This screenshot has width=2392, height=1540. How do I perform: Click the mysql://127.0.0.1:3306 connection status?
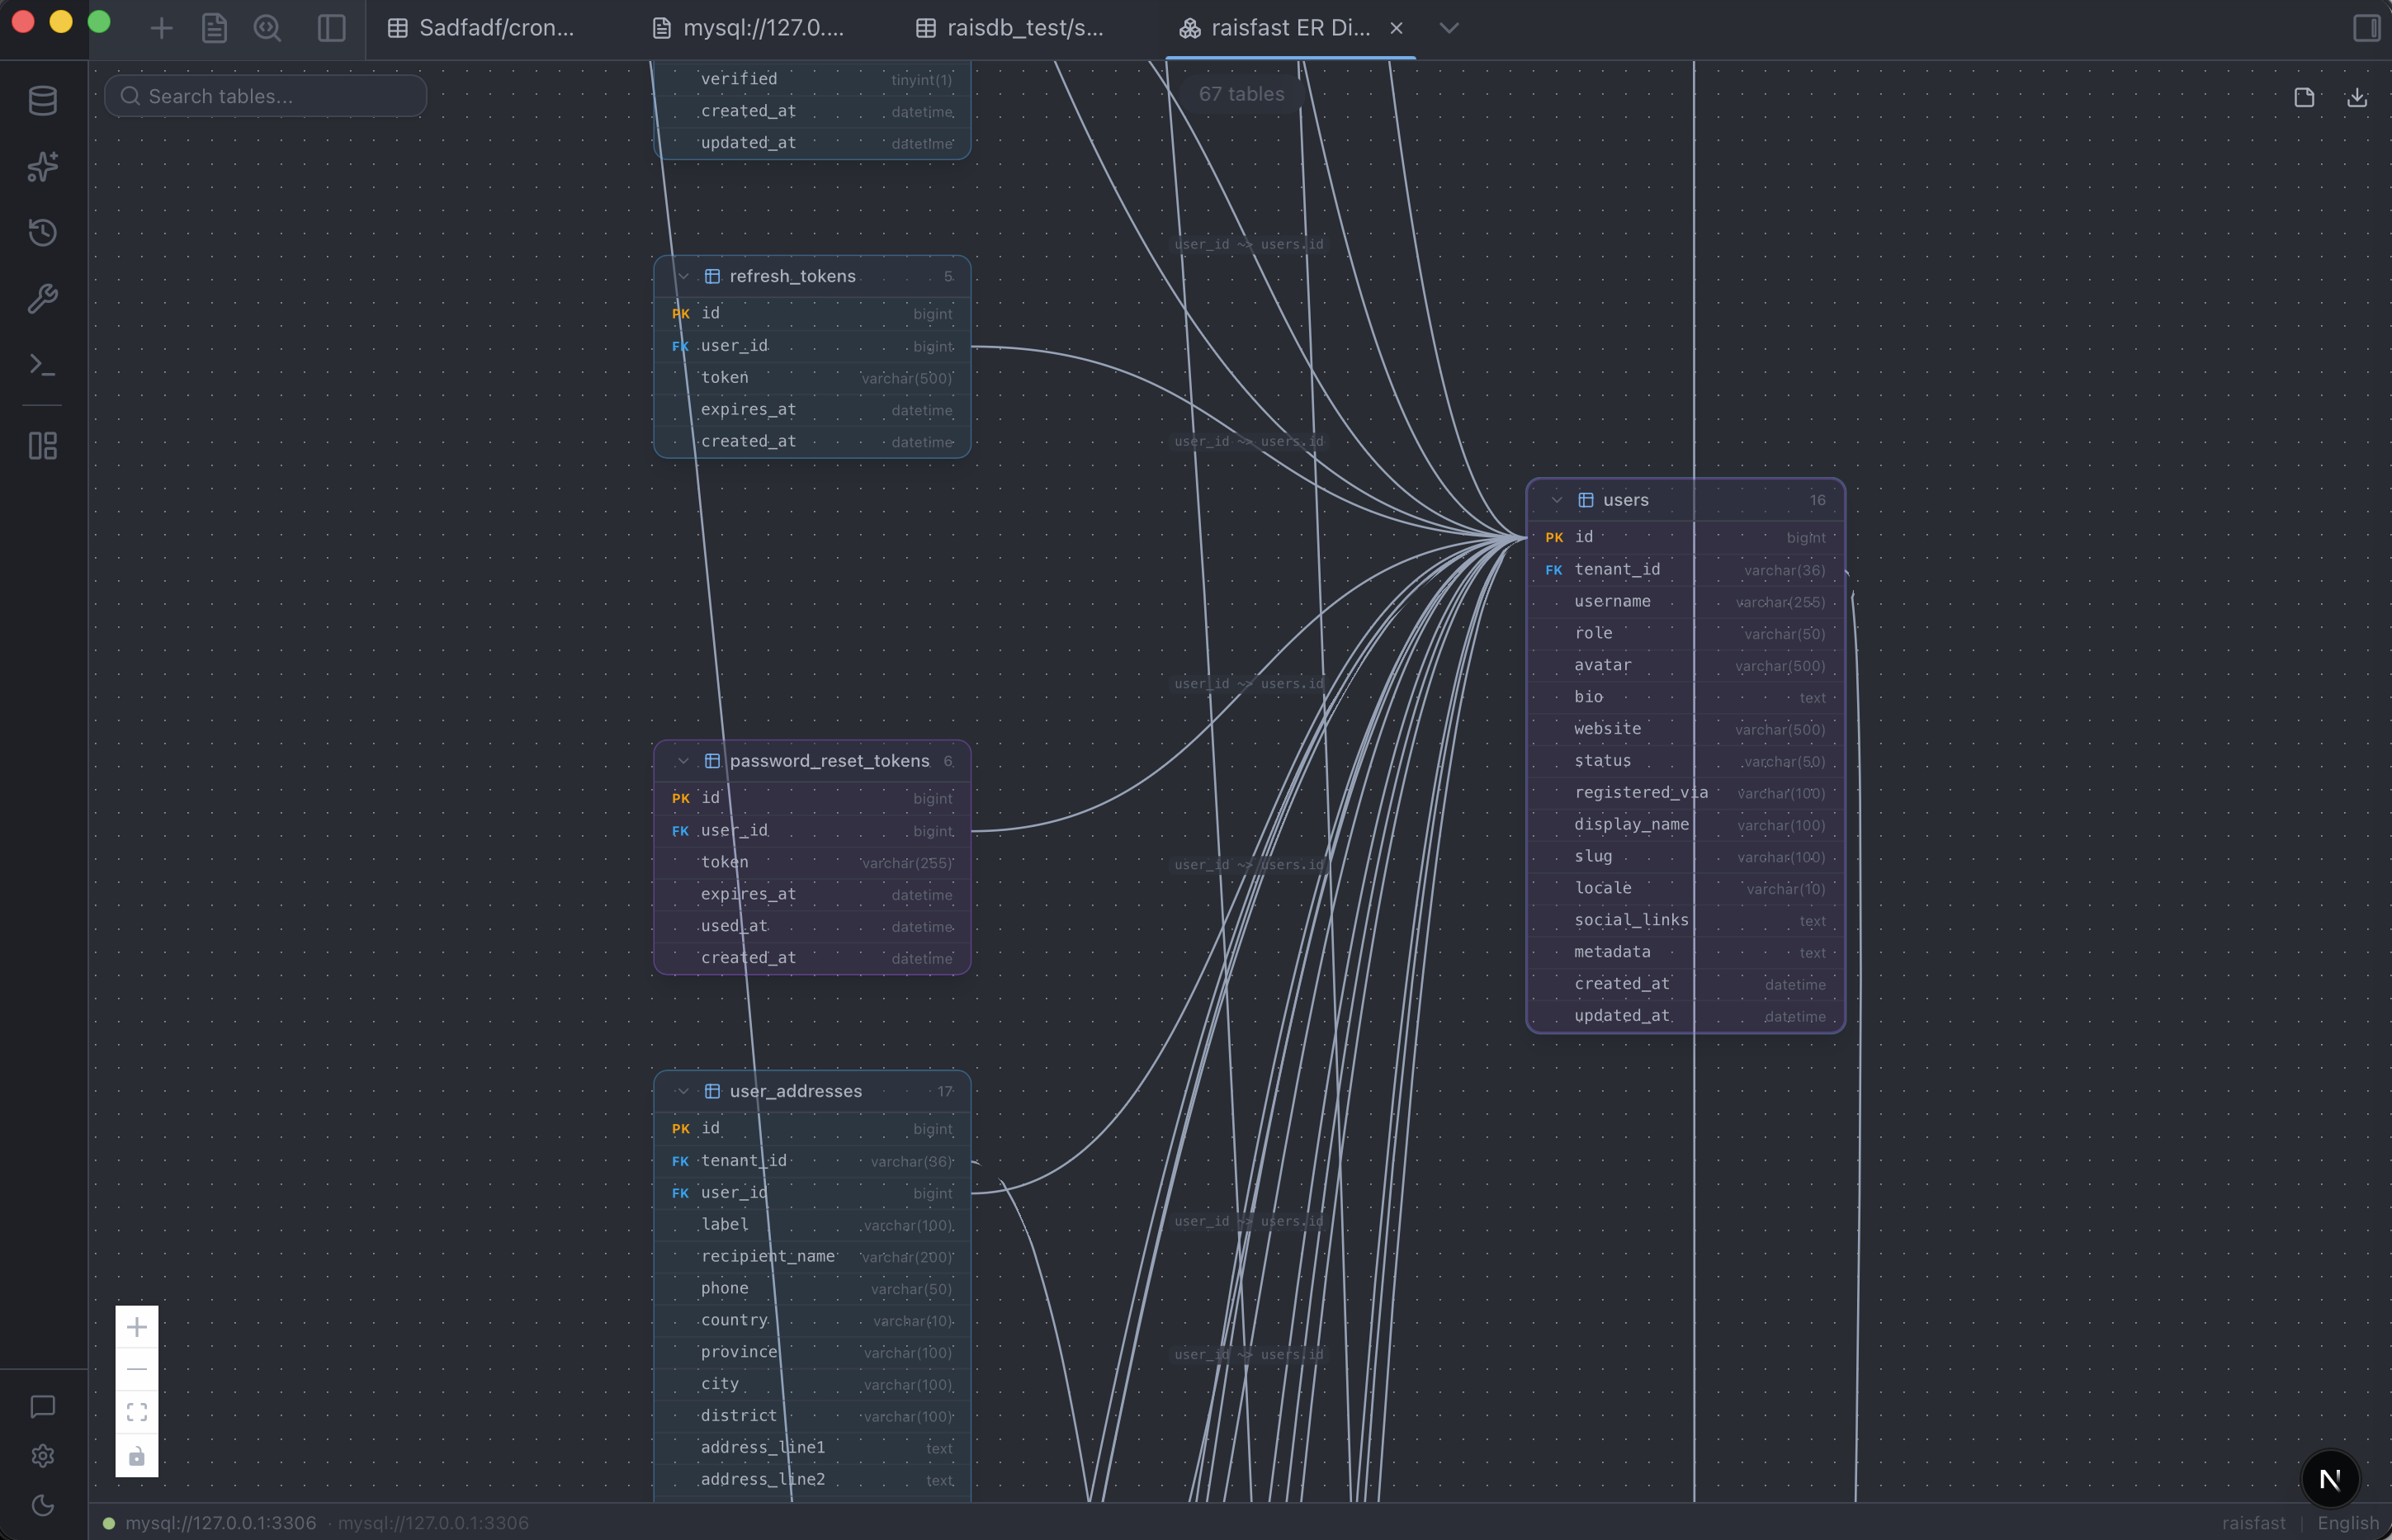220,1522
